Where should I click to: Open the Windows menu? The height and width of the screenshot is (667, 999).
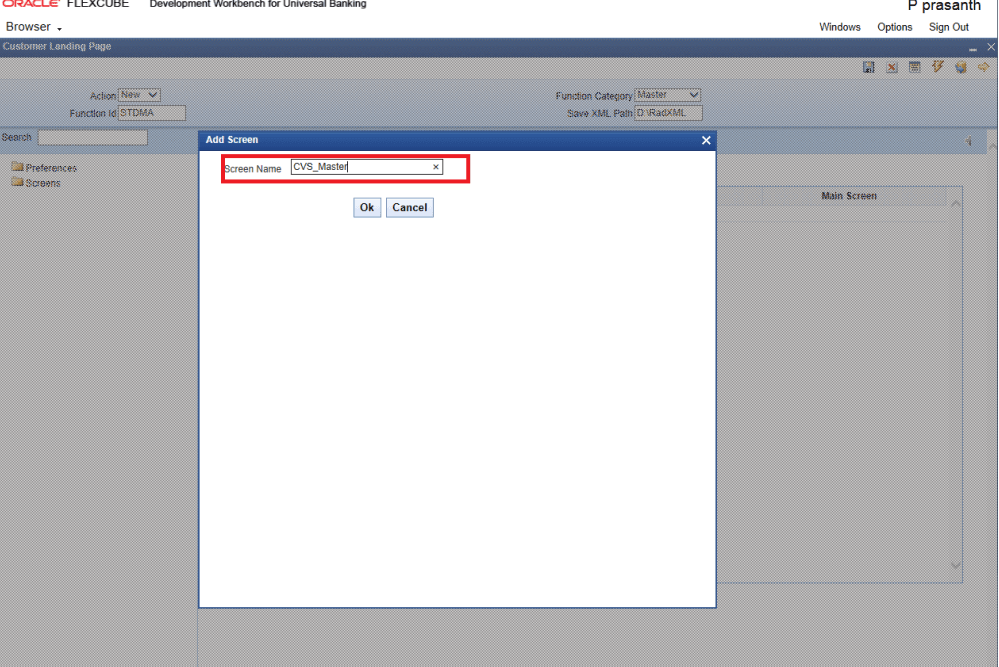(x=840, y=27)
